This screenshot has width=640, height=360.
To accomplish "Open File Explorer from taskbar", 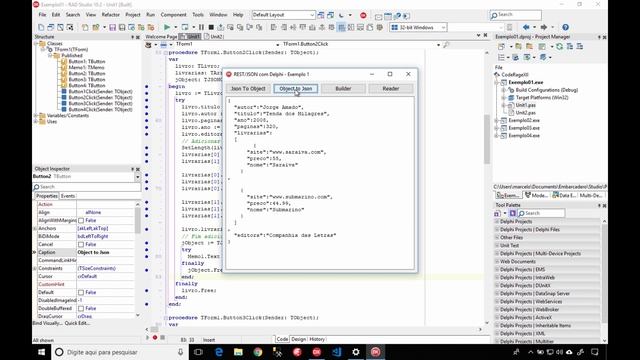I will (238, 352).
